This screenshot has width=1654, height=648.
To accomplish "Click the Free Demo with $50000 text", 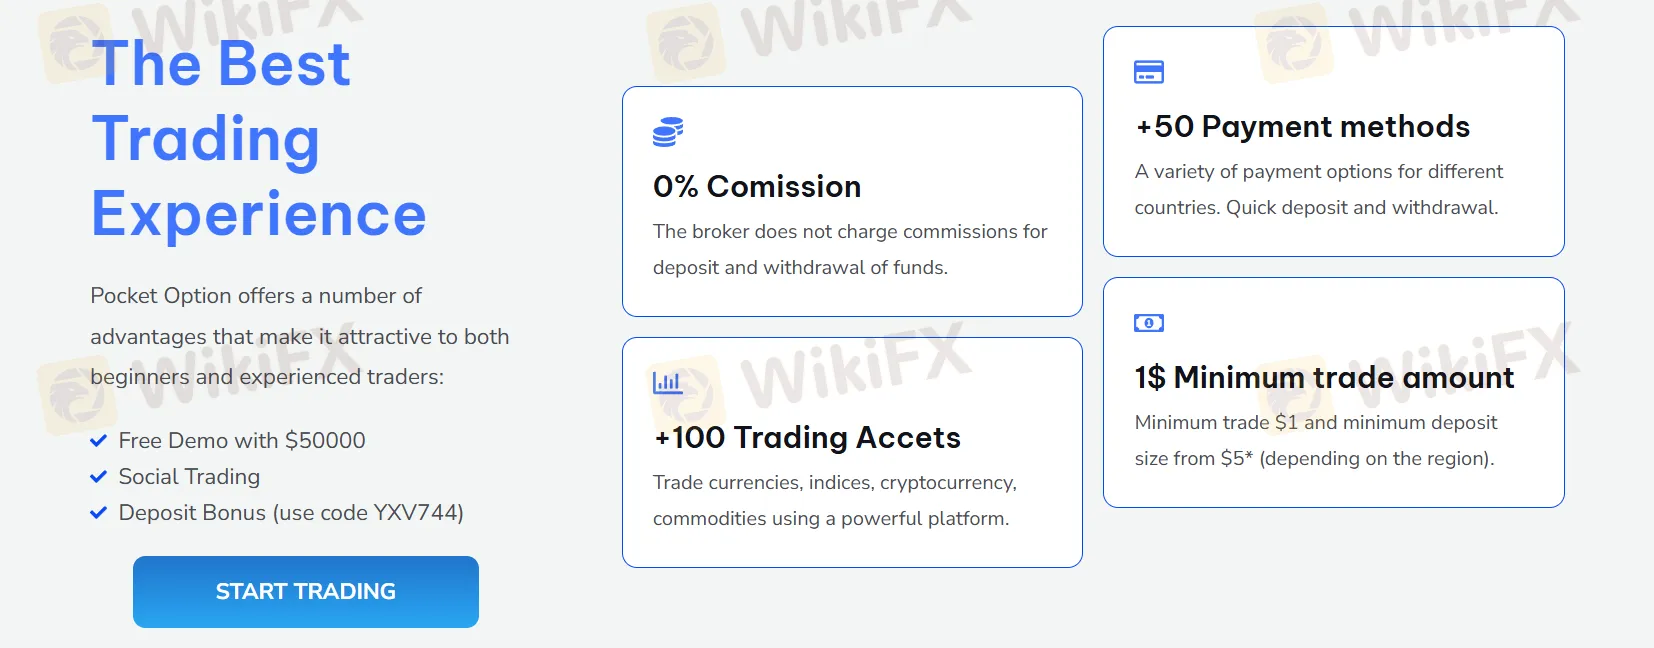I will (242, 441).
